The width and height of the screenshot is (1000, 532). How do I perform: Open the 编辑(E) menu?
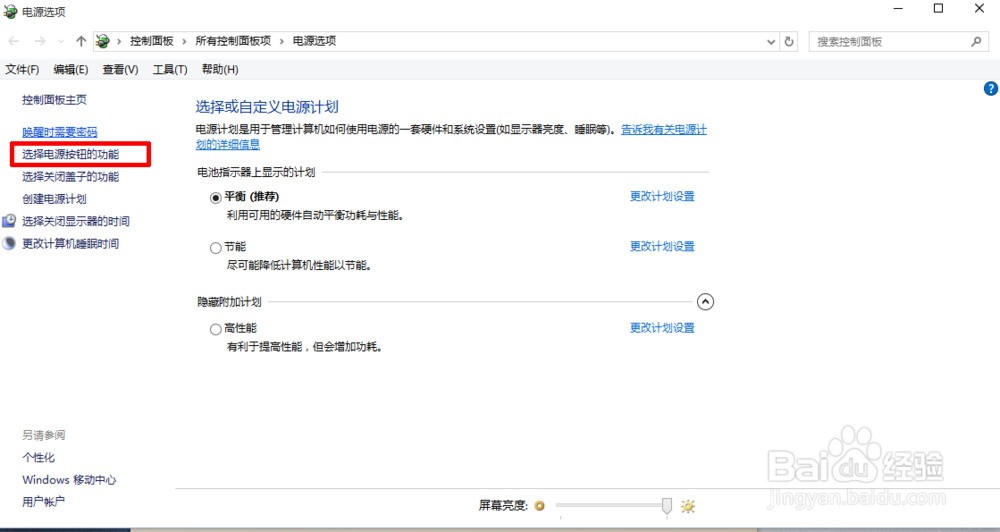[x=71, y=70]
